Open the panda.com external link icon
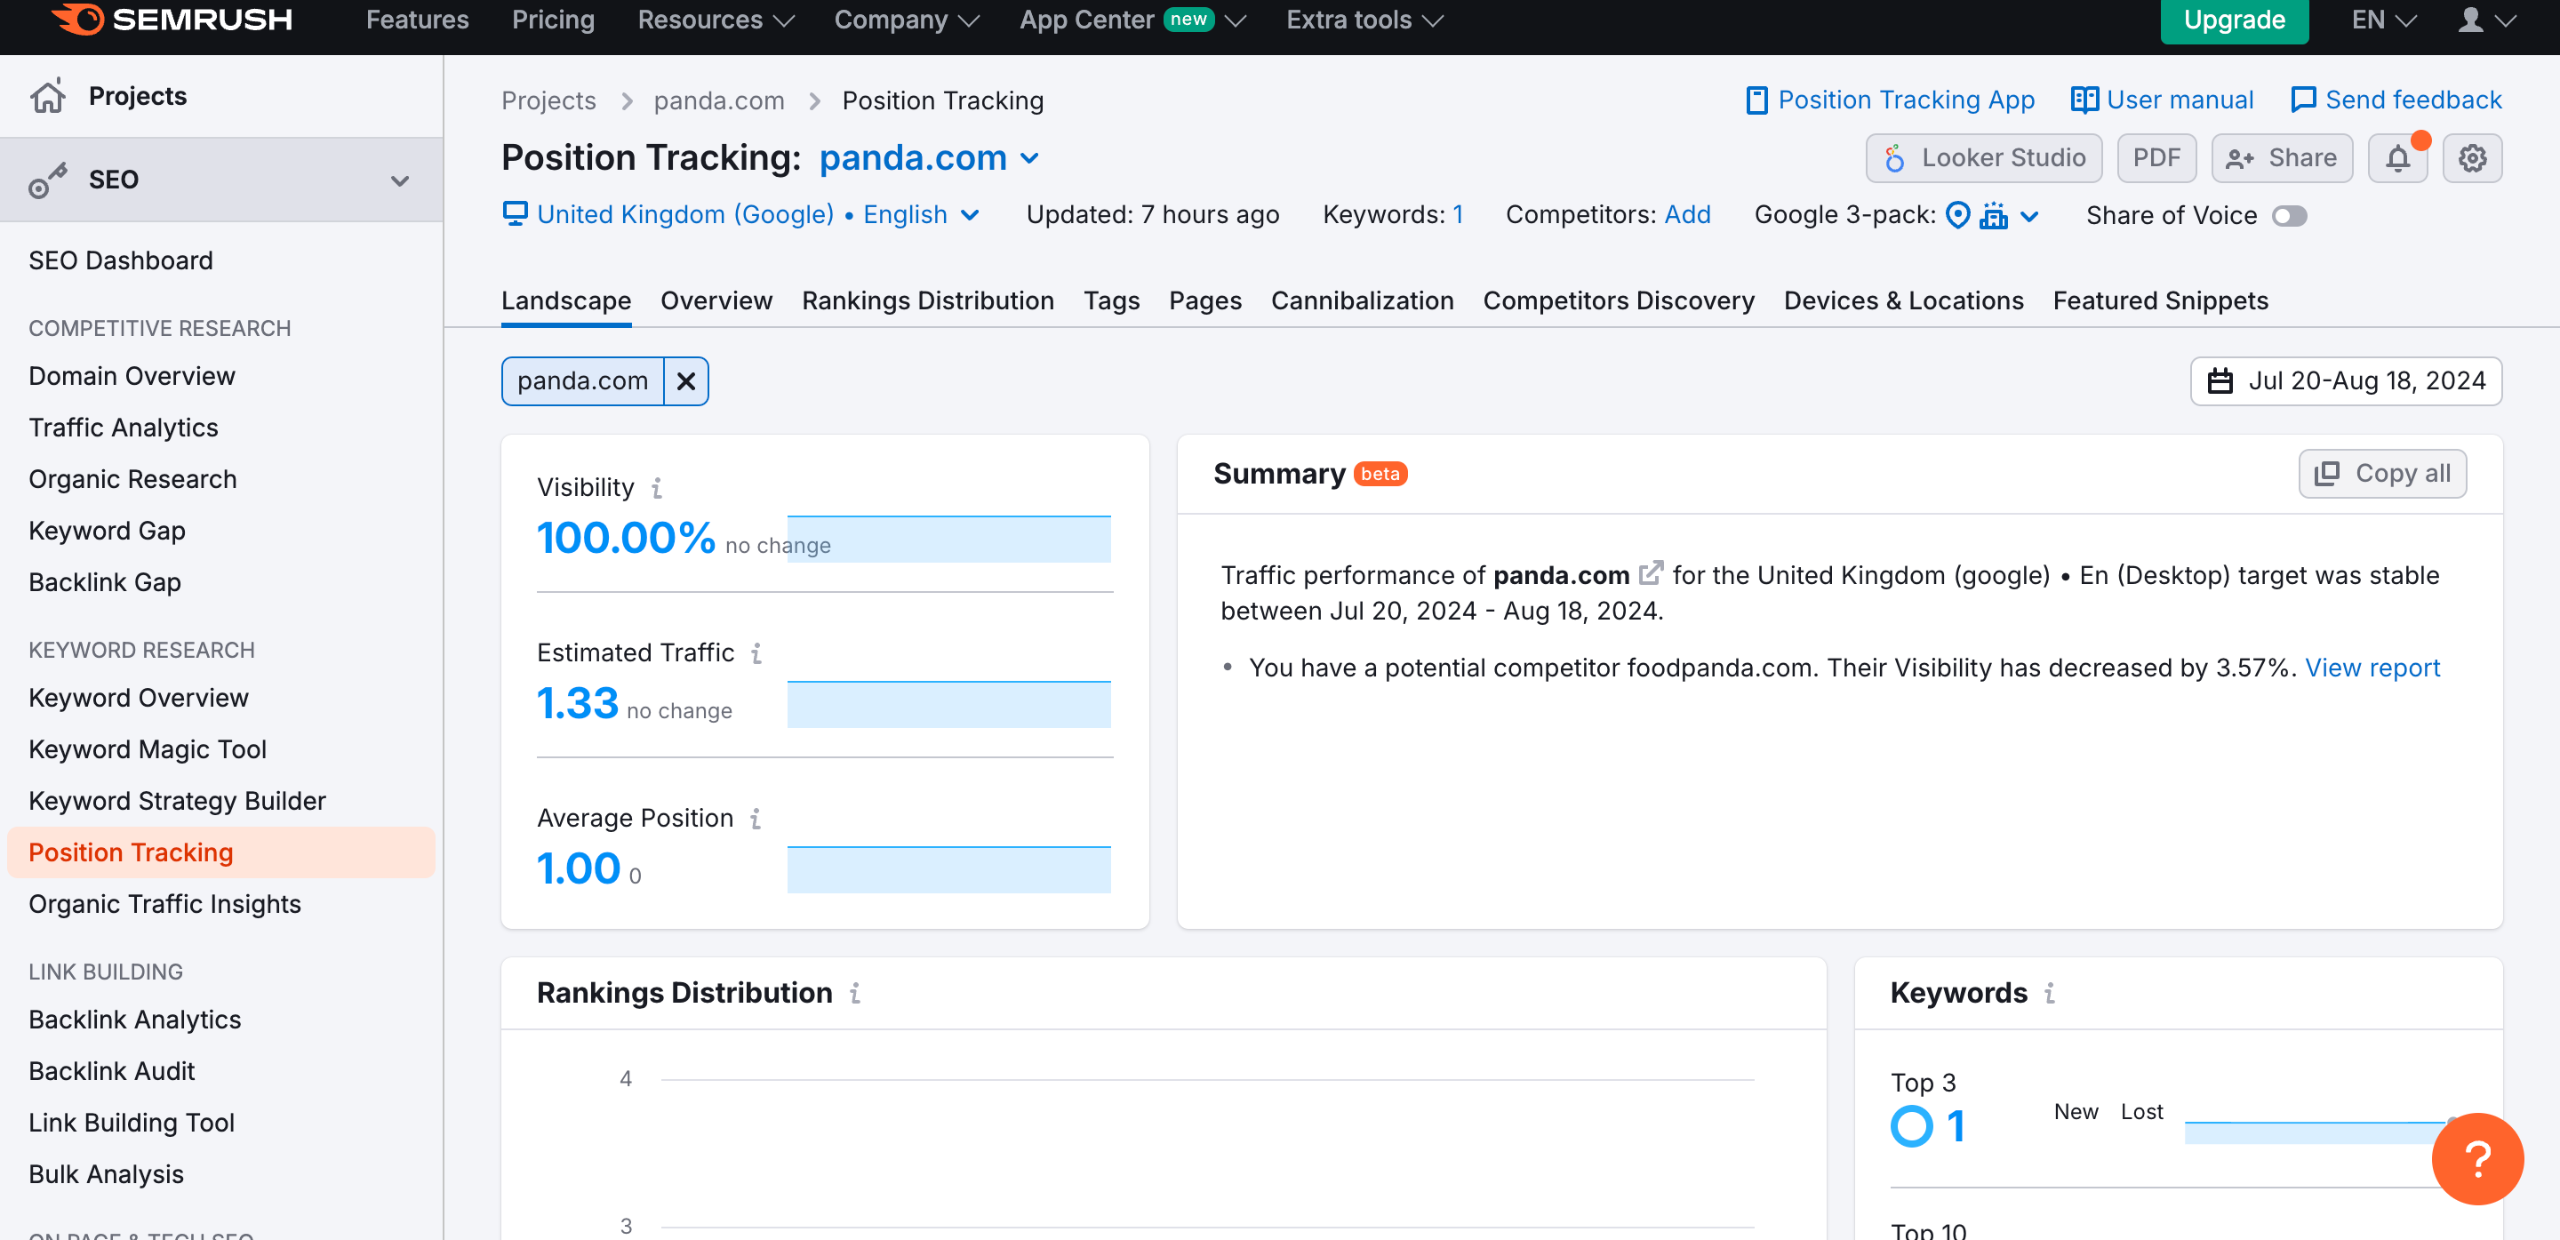Screen dimensions: 2560x1240 pyautogui.click(x=1650, y=574)
